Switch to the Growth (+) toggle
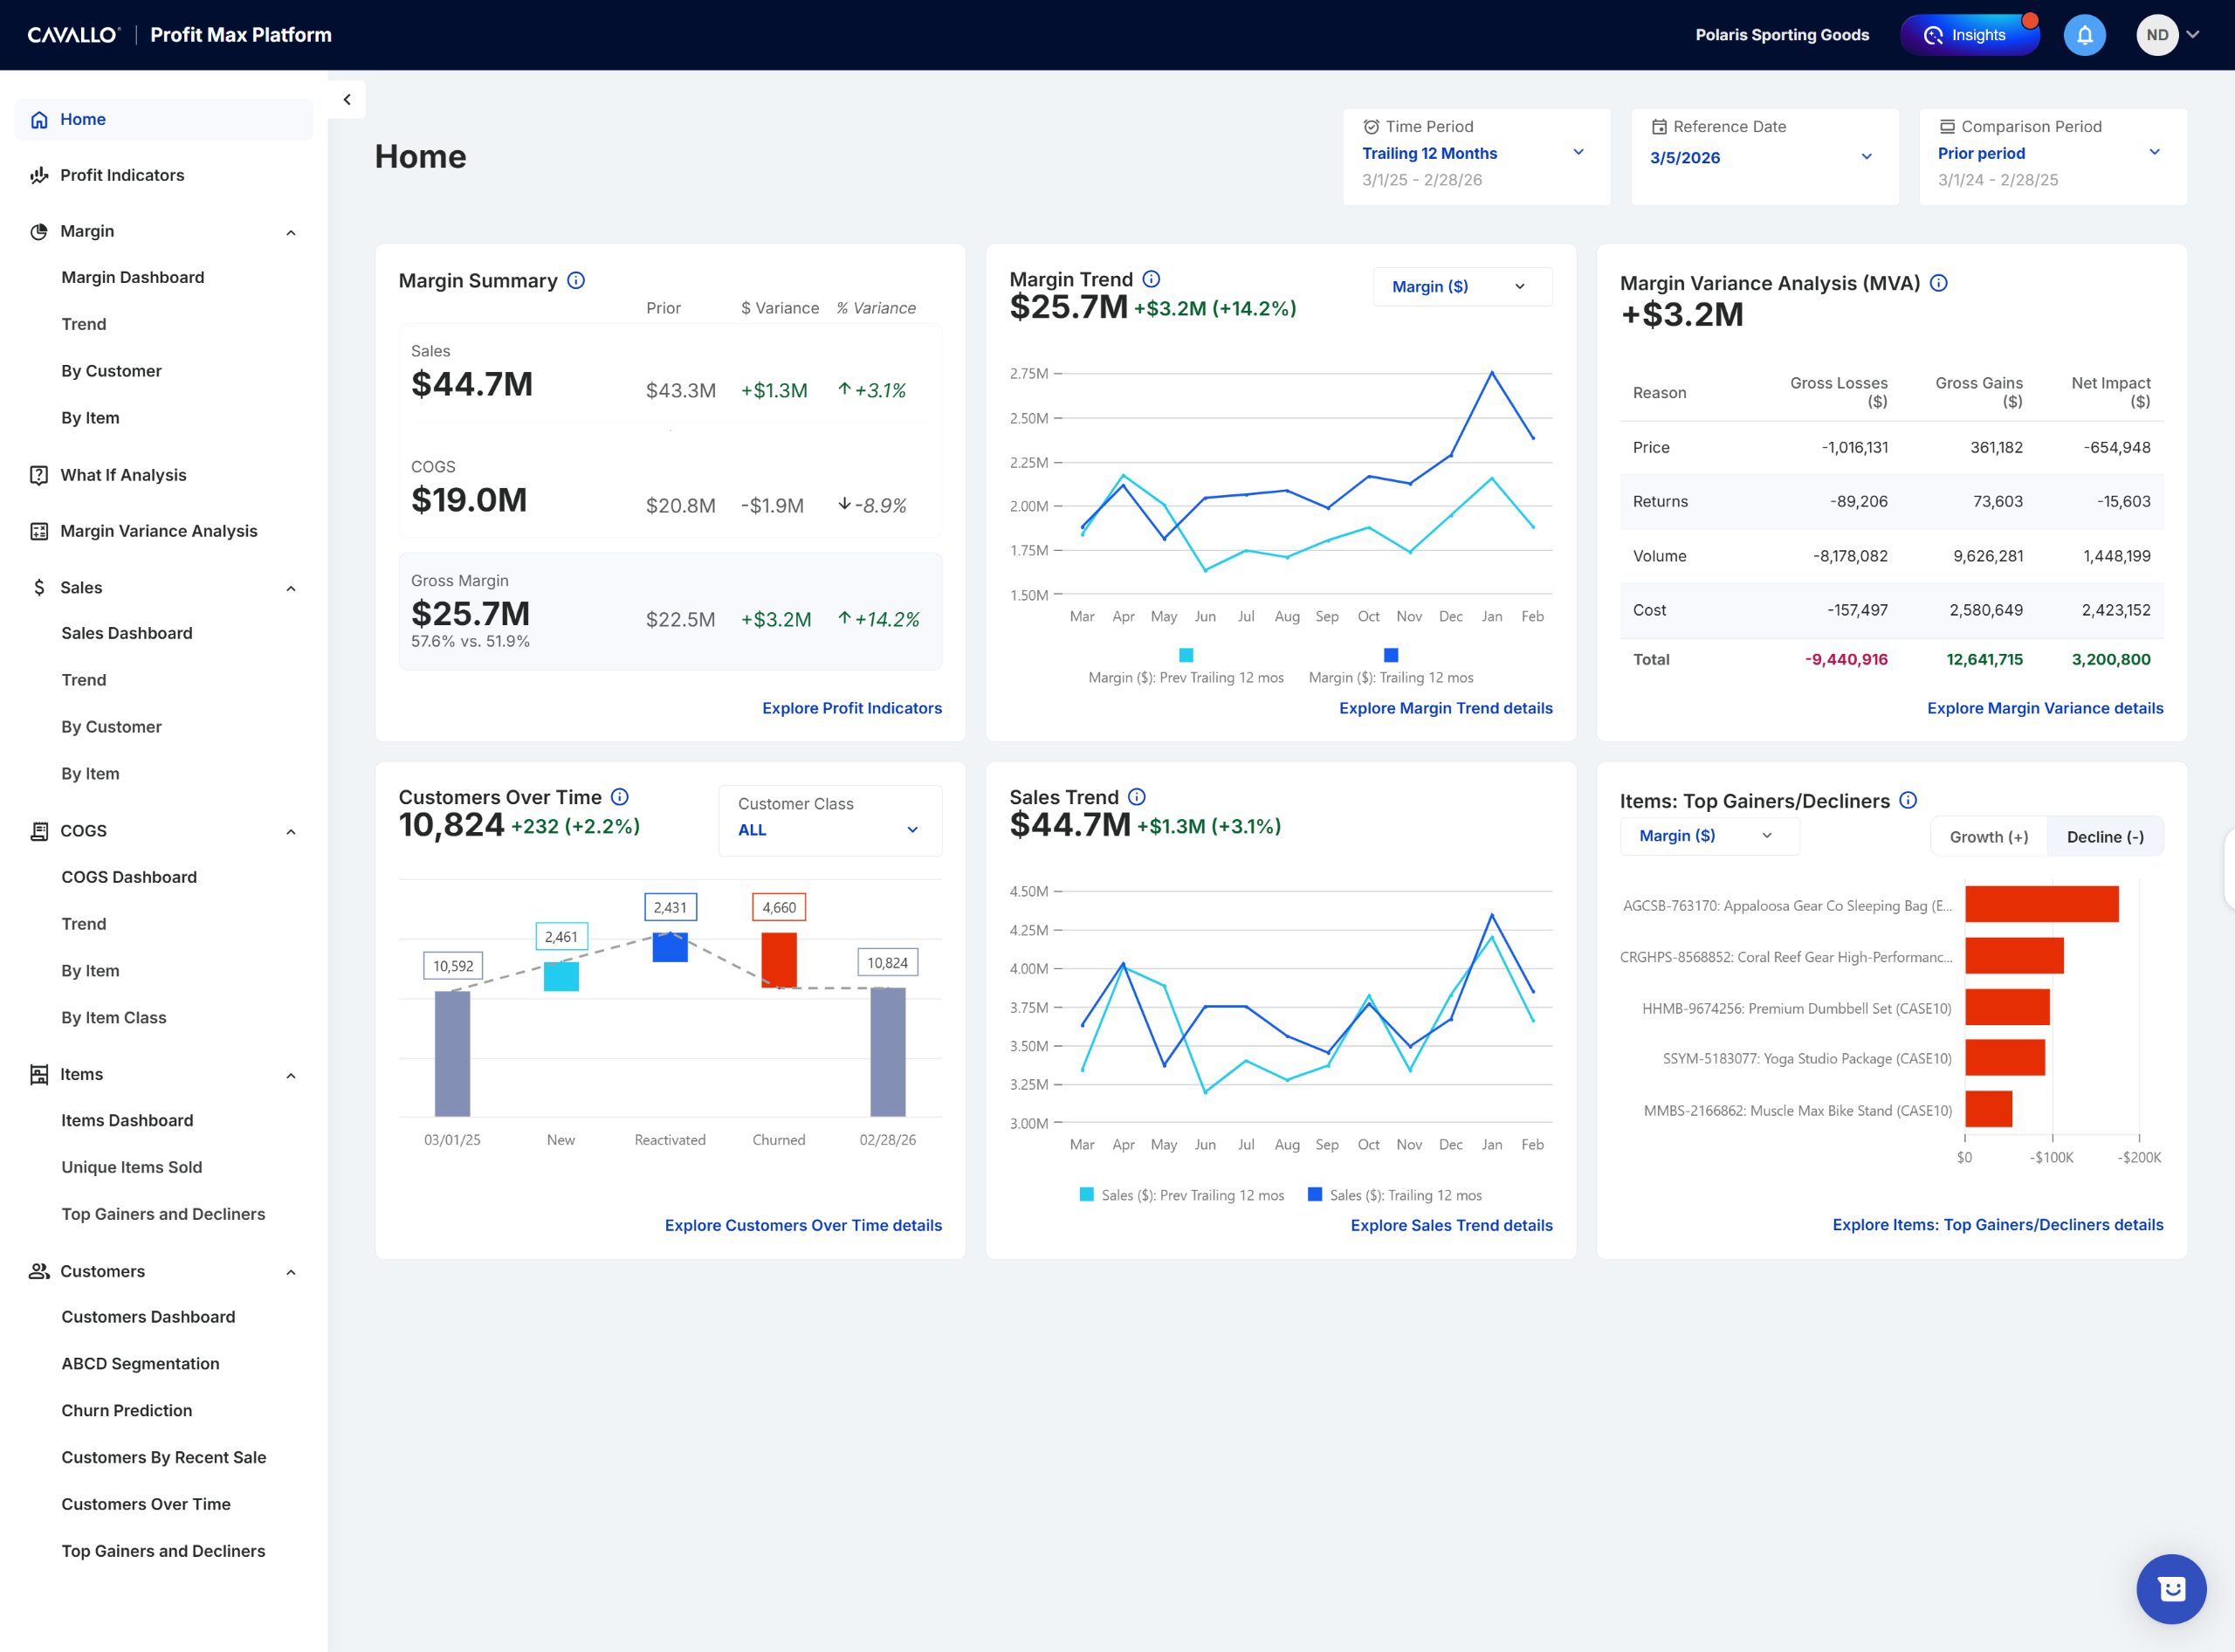This screenshot has width=2235, height=1652. (x=1988, y=837)
